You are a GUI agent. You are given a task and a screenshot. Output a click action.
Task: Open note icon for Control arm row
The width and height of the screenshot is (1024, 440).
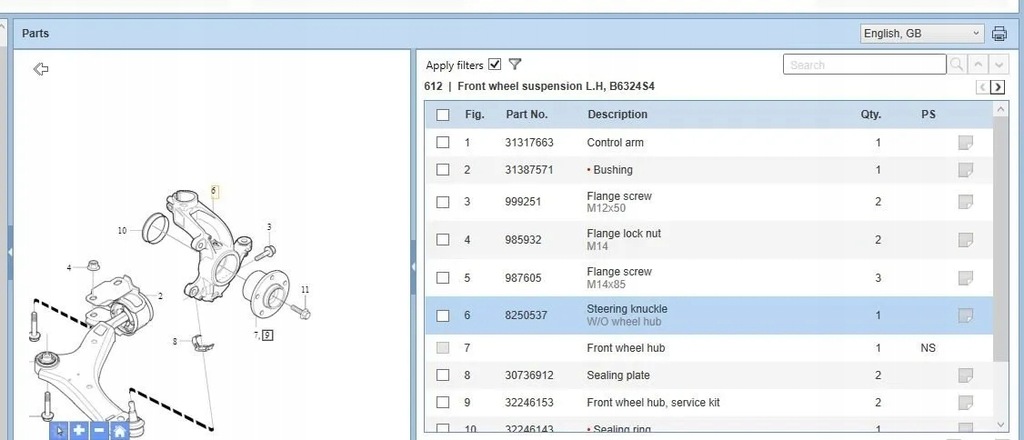[965, 142]
